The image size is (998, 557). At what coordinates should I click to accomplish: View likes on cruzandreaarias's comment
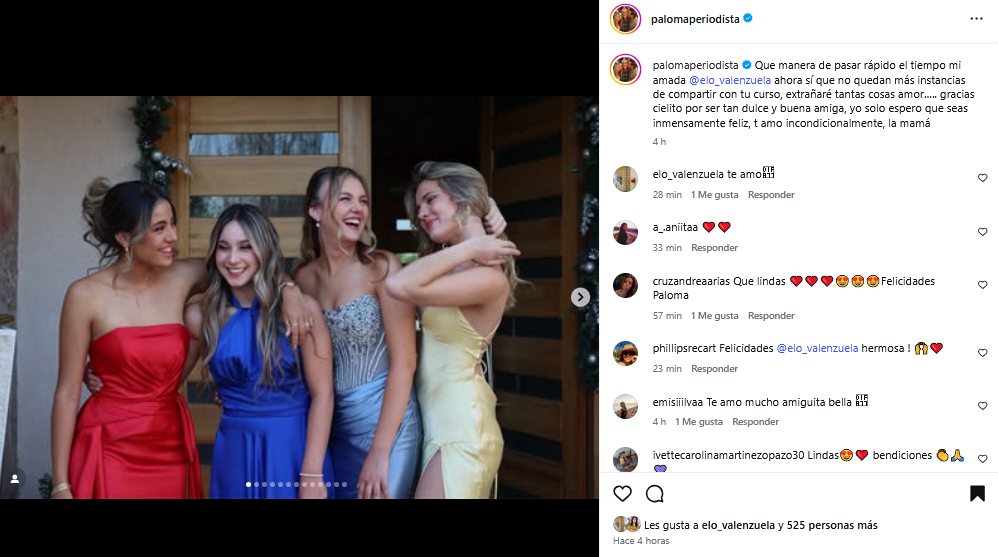714,316
